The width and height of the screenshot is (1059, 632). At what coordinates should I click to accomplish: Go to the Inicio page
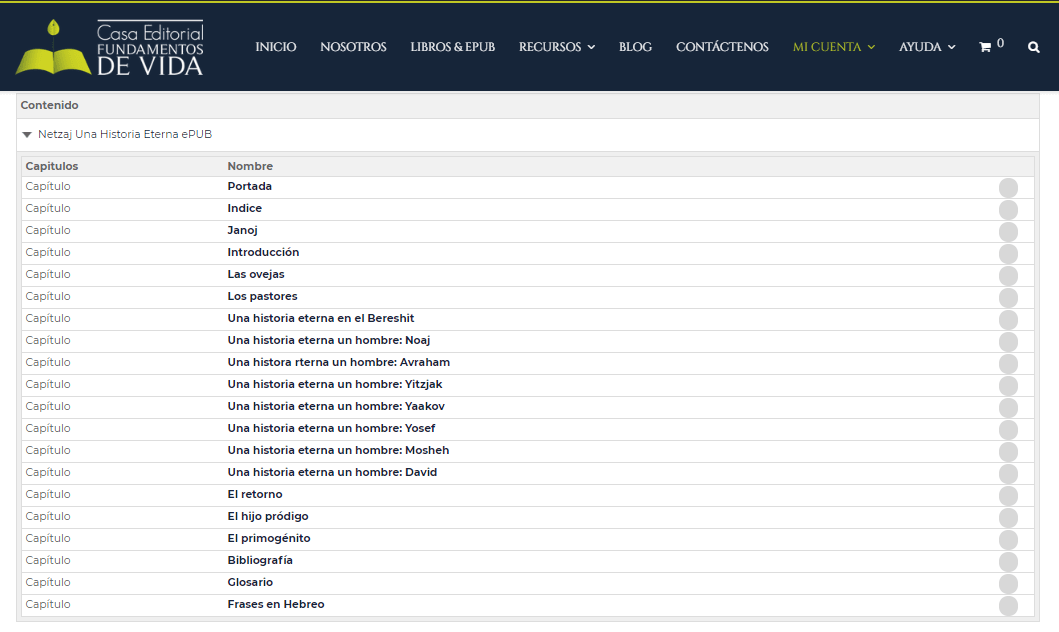point(275,47)
